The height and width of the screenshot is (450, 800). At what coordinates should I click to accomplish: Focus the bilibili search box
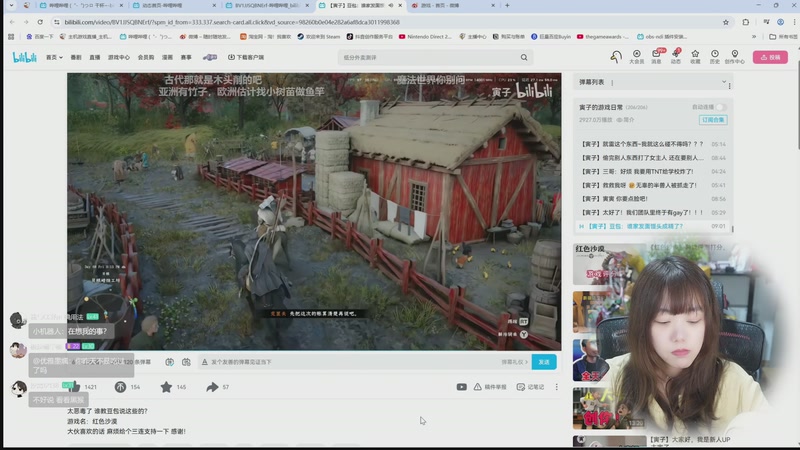429,57
